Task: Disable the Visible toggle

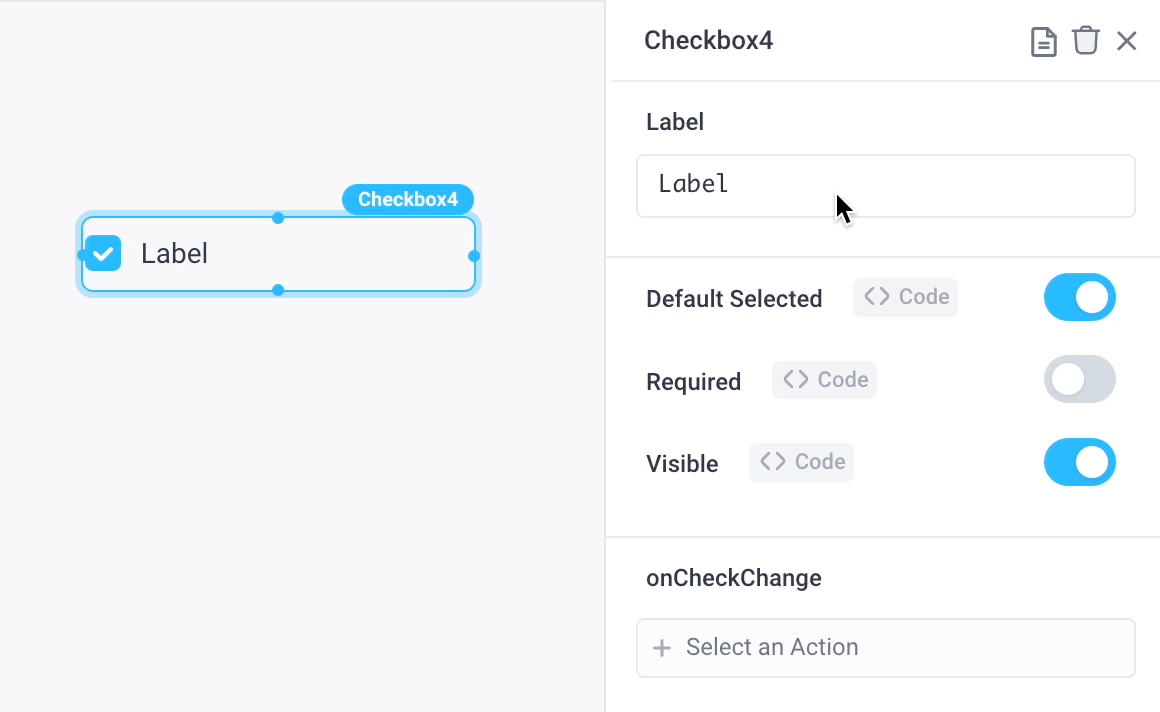Action: [x=1080, y=462]
